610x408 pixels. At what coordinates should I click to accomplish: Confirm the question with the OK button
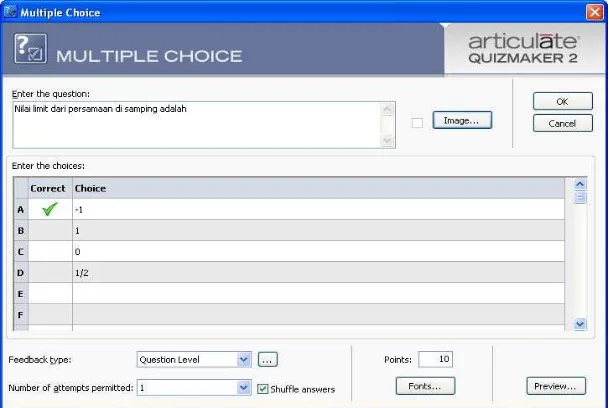pyautogui.click(x=563, y=102)
